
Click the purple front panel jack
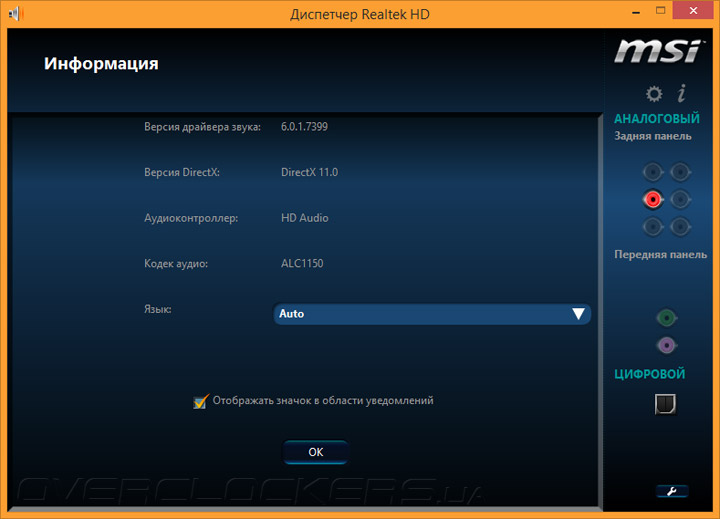click(x=666, y=345)
